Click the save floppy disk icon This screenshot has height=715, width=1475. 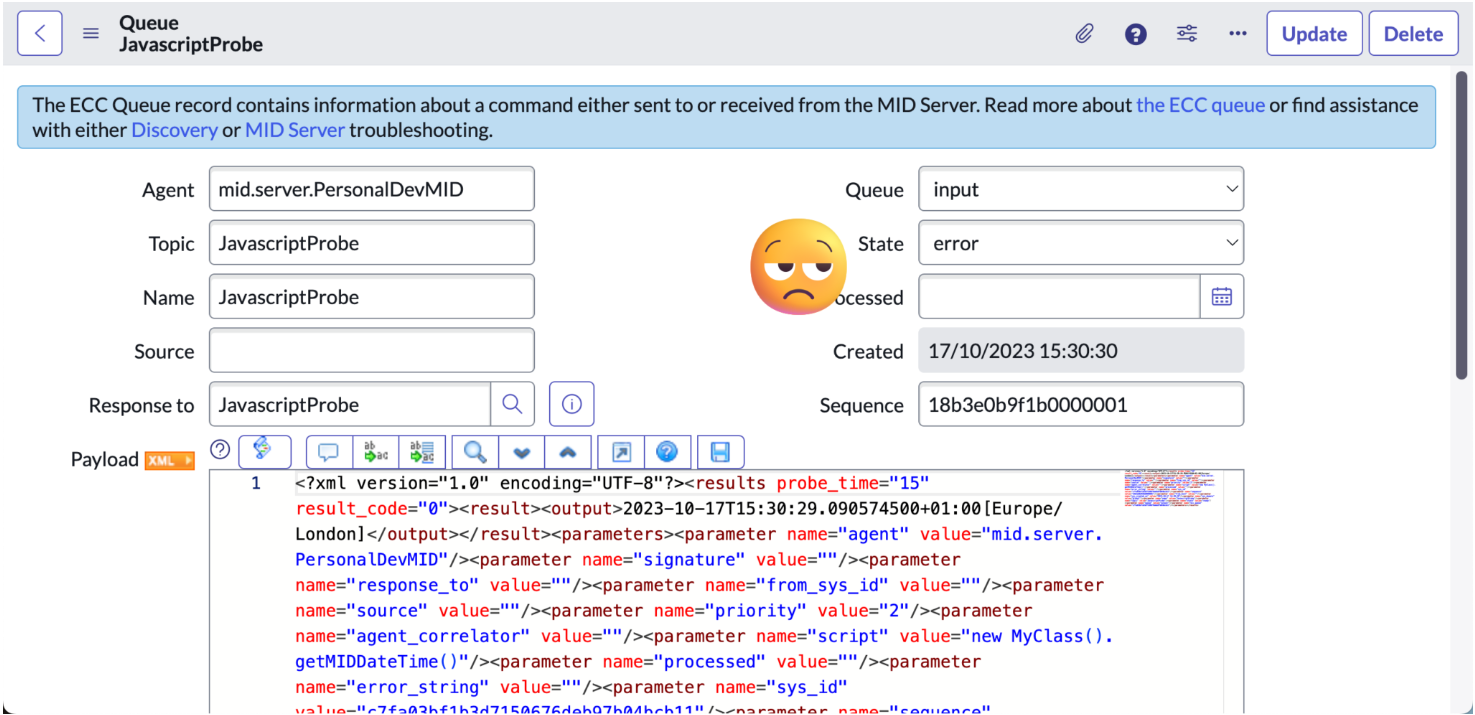point(720,452)
